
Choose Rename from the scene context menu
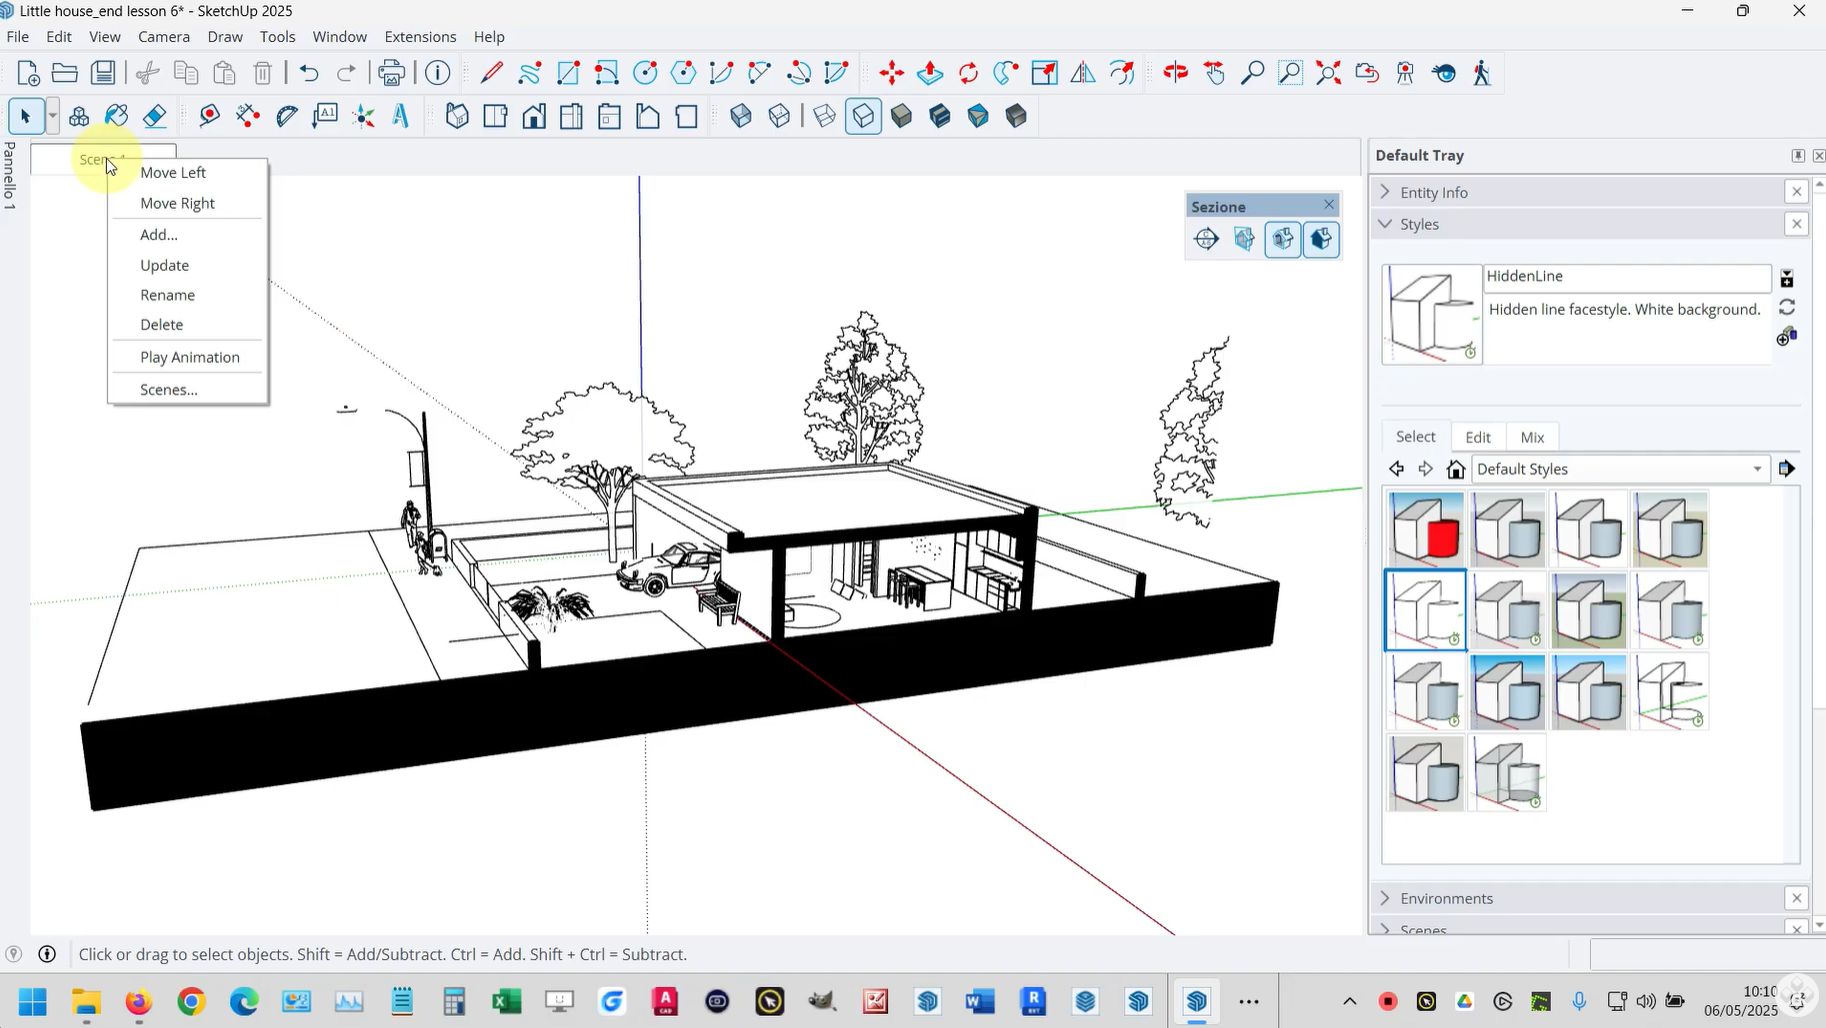tap(167, 295)
